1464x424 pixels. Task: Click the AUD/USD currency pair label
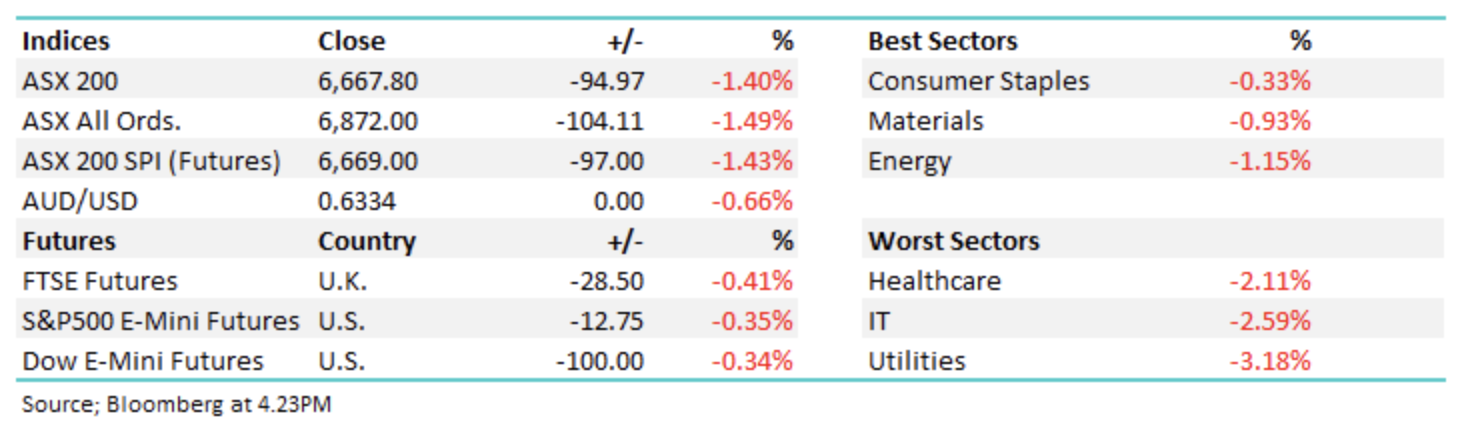[80, 201]
